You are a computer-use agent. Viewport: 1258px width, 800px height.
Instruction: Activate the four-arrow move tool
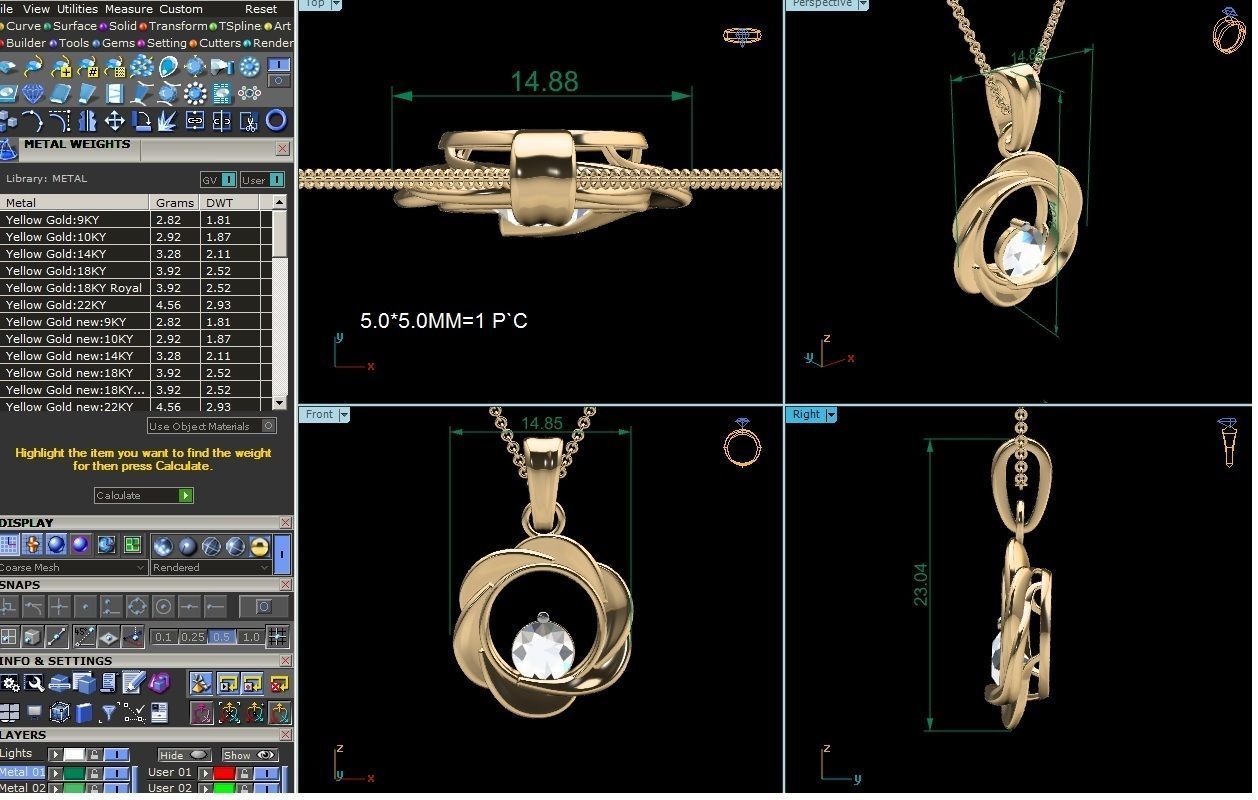tap(114, 120)
